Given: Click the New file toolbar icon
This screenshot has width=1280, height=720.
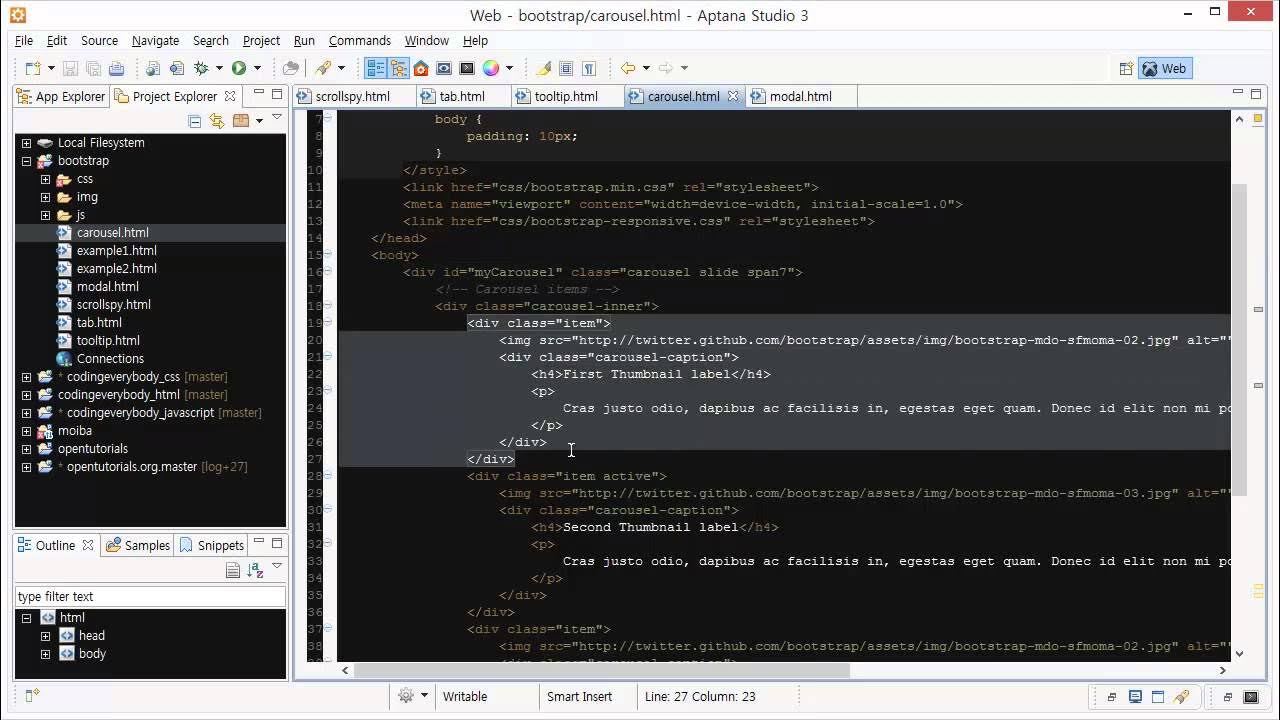Looking at the screenshot, I should pos(33,68).
